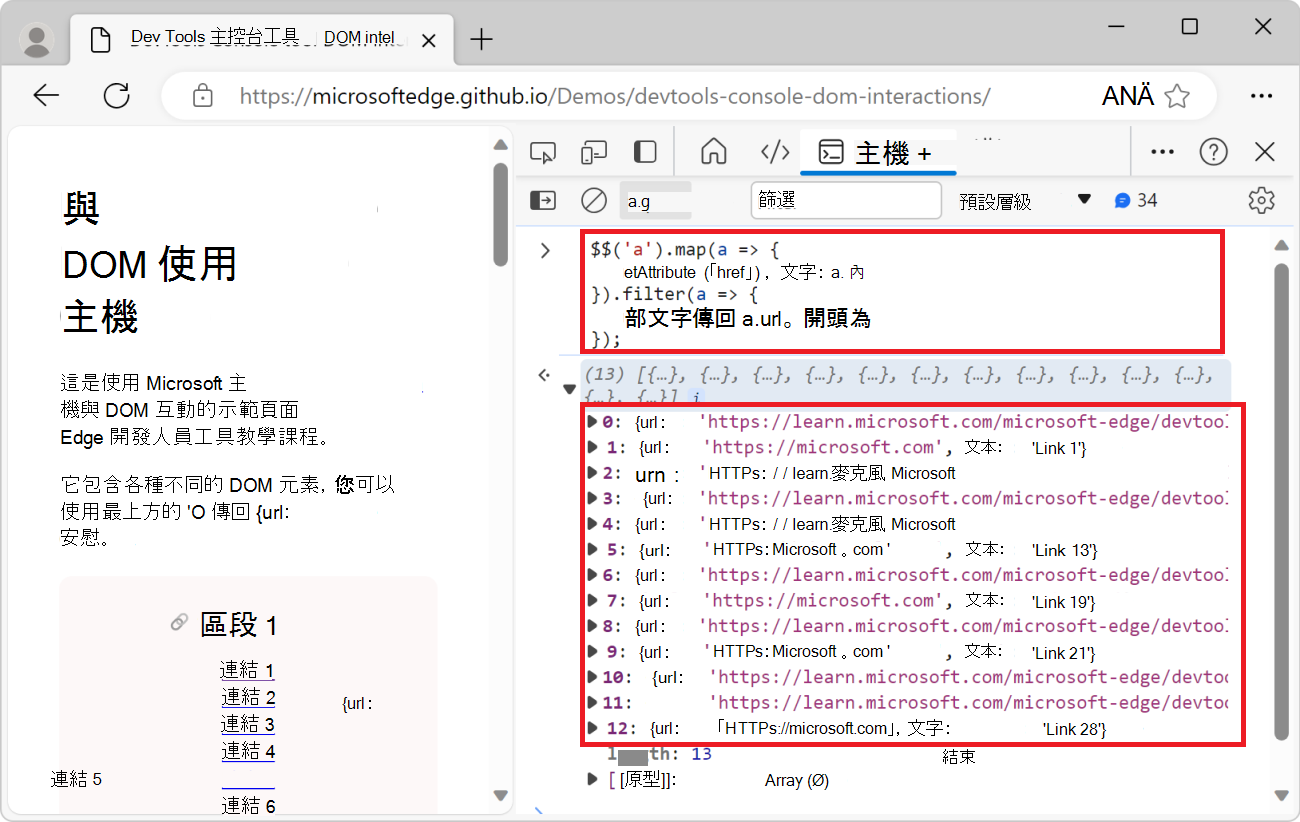This screenshot has width=1300, height=822.
Task: Reload the page with the Refresh icon
Action: pyautogui.click(x=117, y=96)
